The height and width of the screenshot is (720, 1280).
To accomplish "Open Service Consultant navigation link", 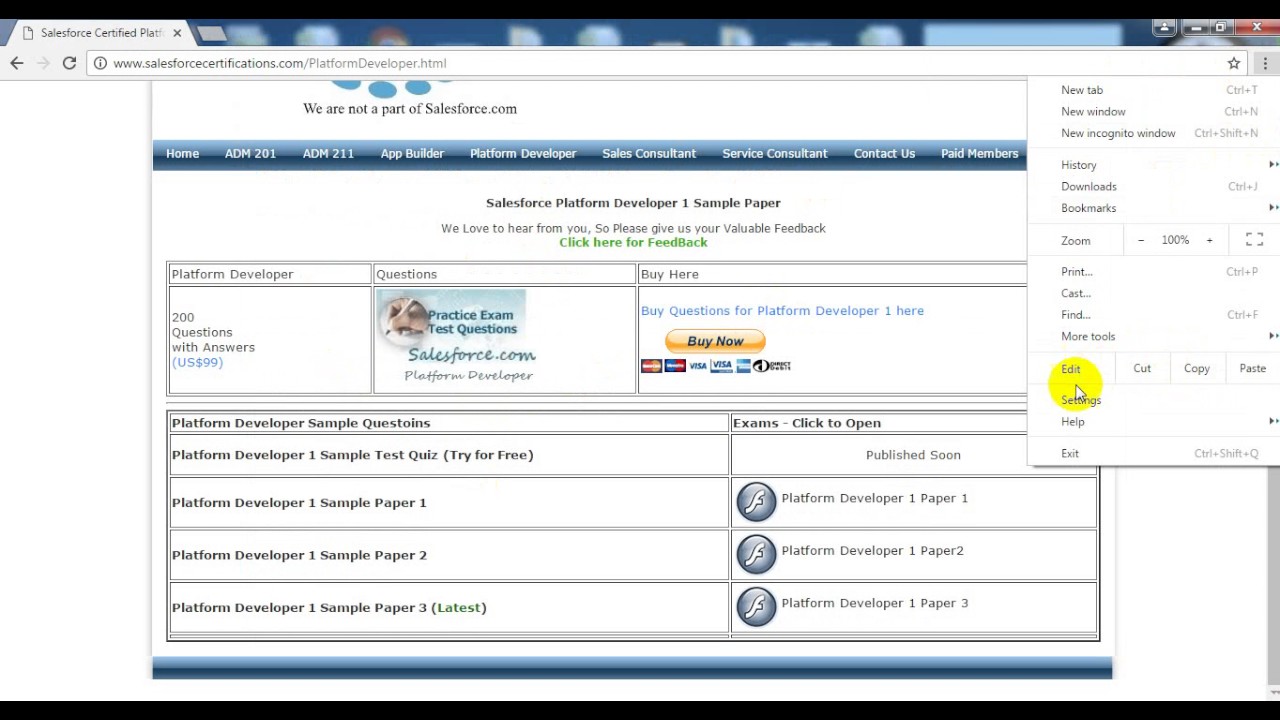I will [775, 153].
